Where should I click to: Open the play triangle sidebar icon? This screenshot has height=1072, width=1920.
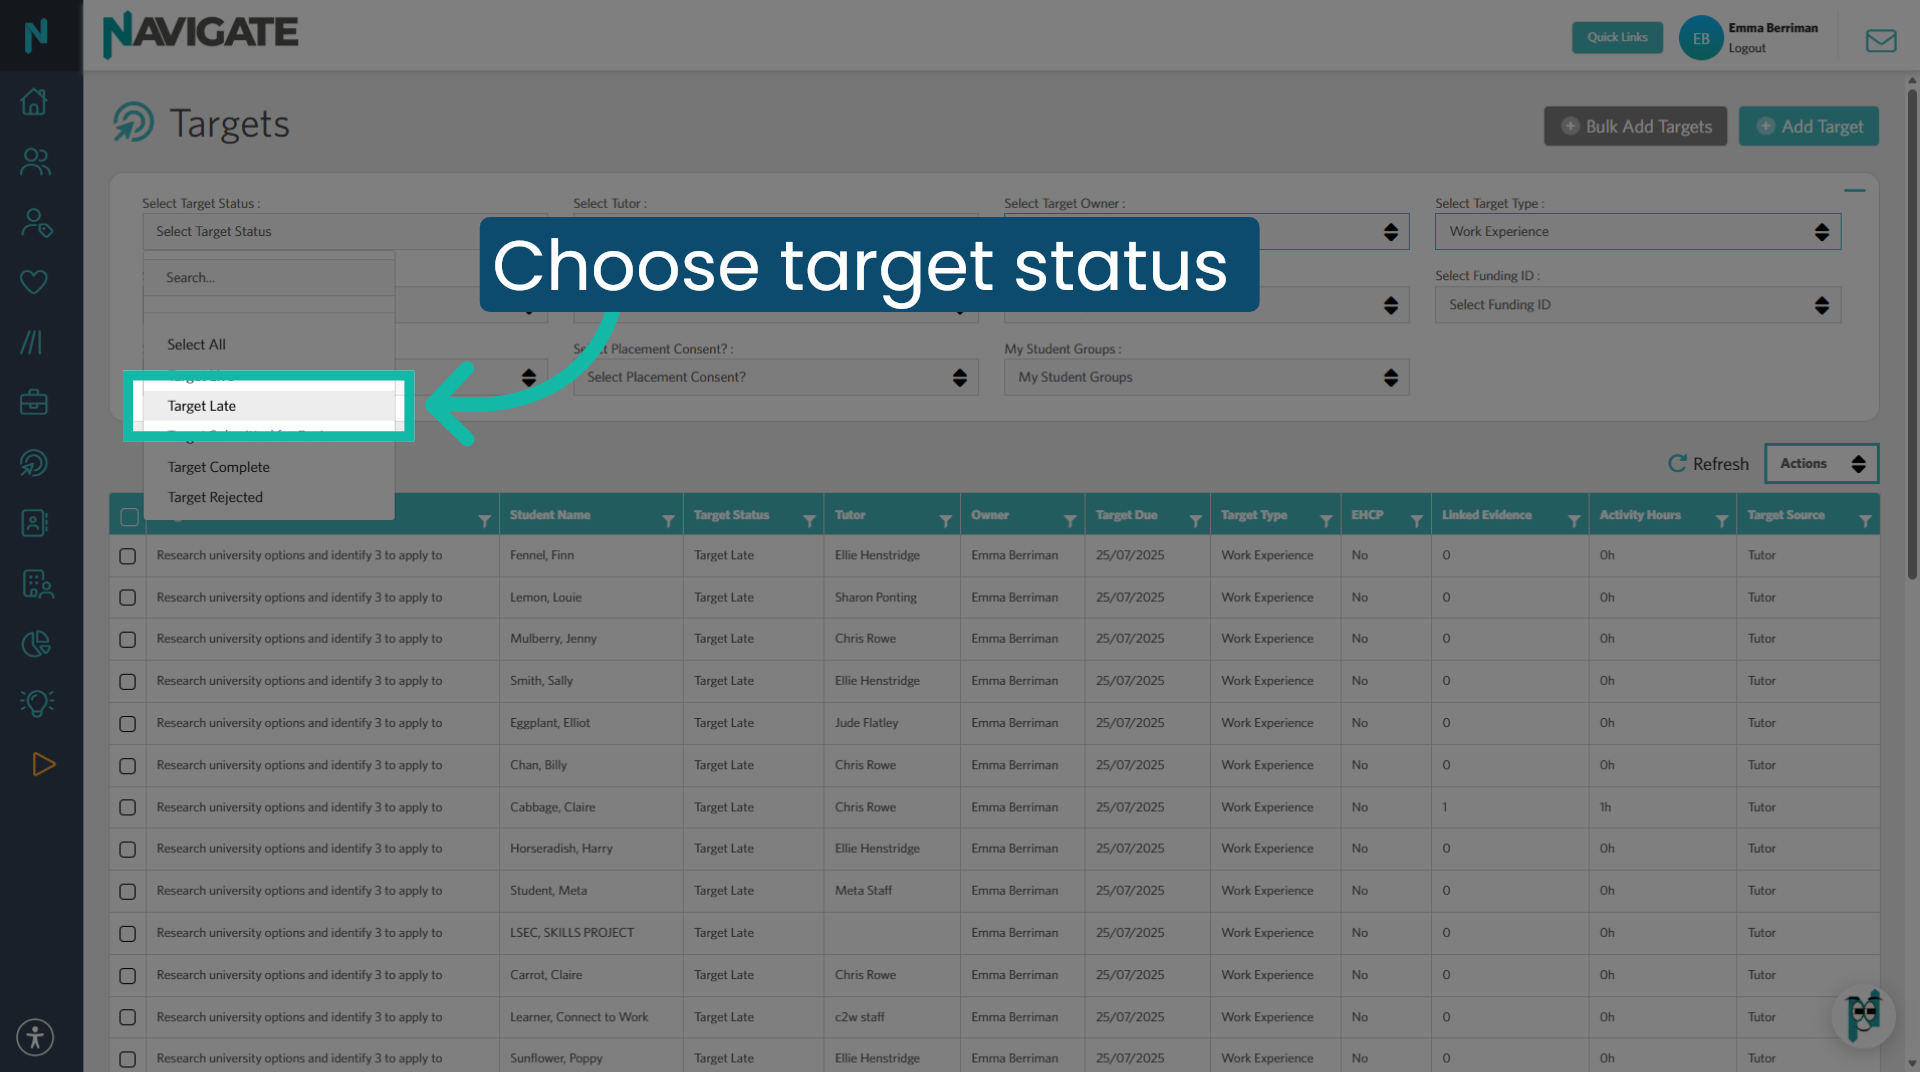(43, 764)
